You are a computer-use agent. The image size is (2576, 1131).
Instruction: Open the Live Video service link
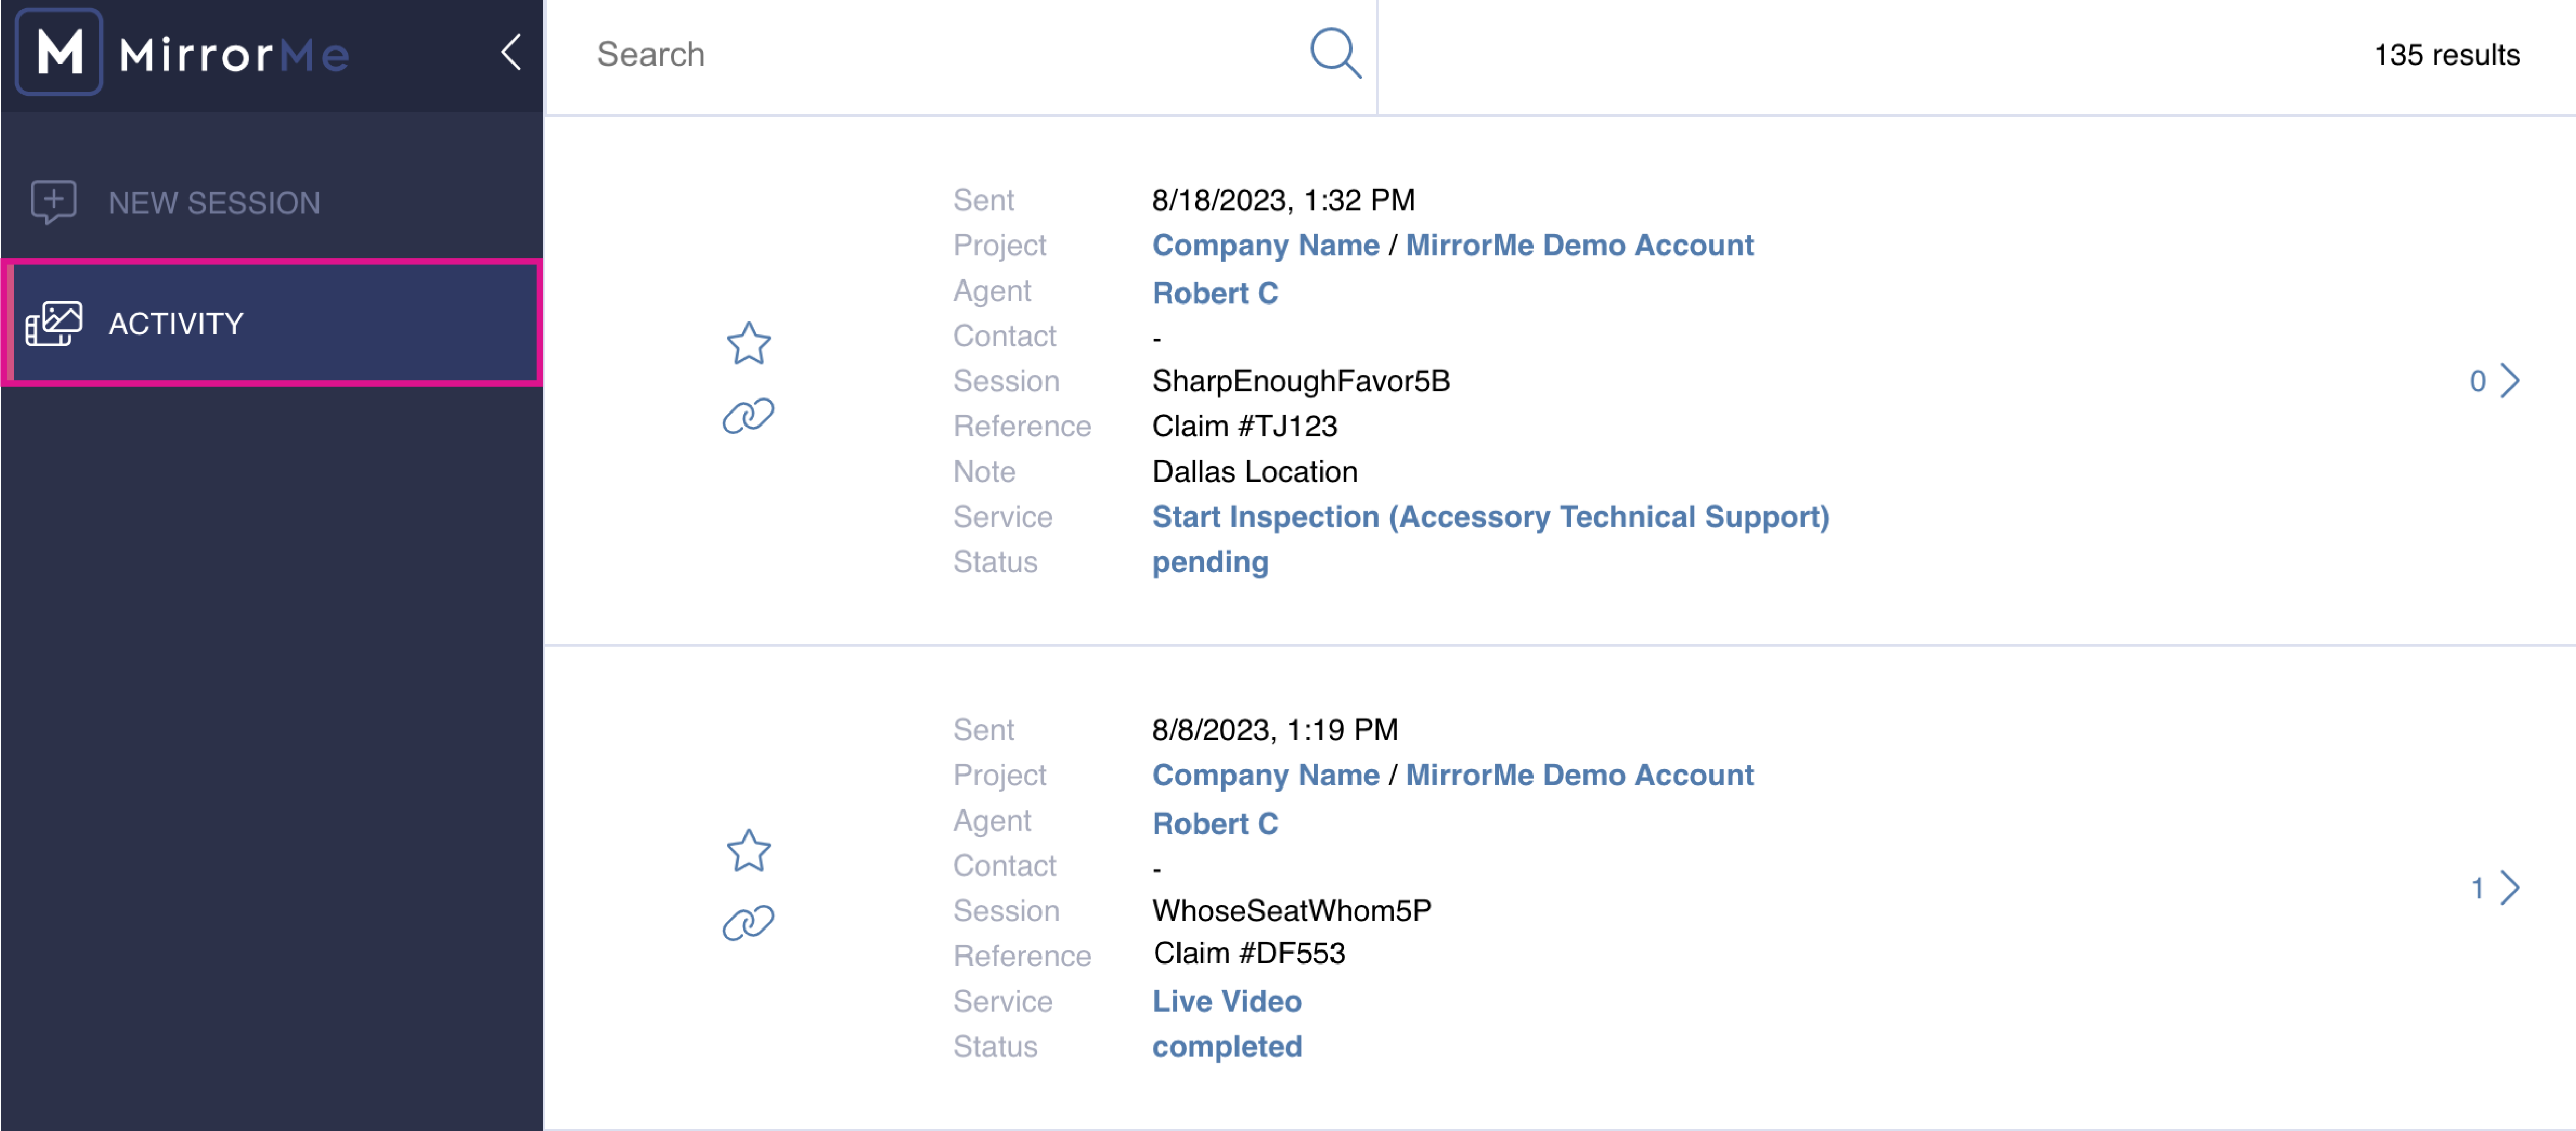1227,1002
